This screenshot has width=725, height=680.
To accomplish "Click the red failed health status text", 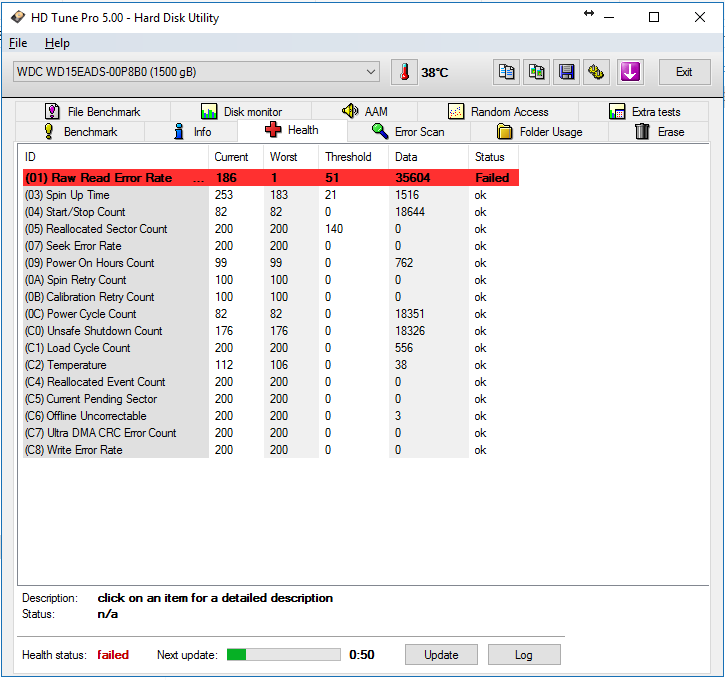I will [x=113, y=655].
